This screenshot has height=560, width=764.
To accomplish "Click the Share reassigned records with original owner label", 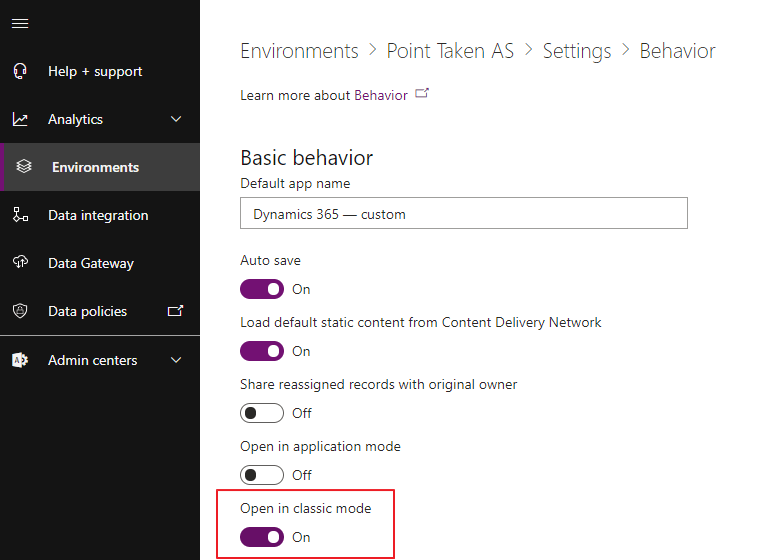I will (x=379, y=385).
